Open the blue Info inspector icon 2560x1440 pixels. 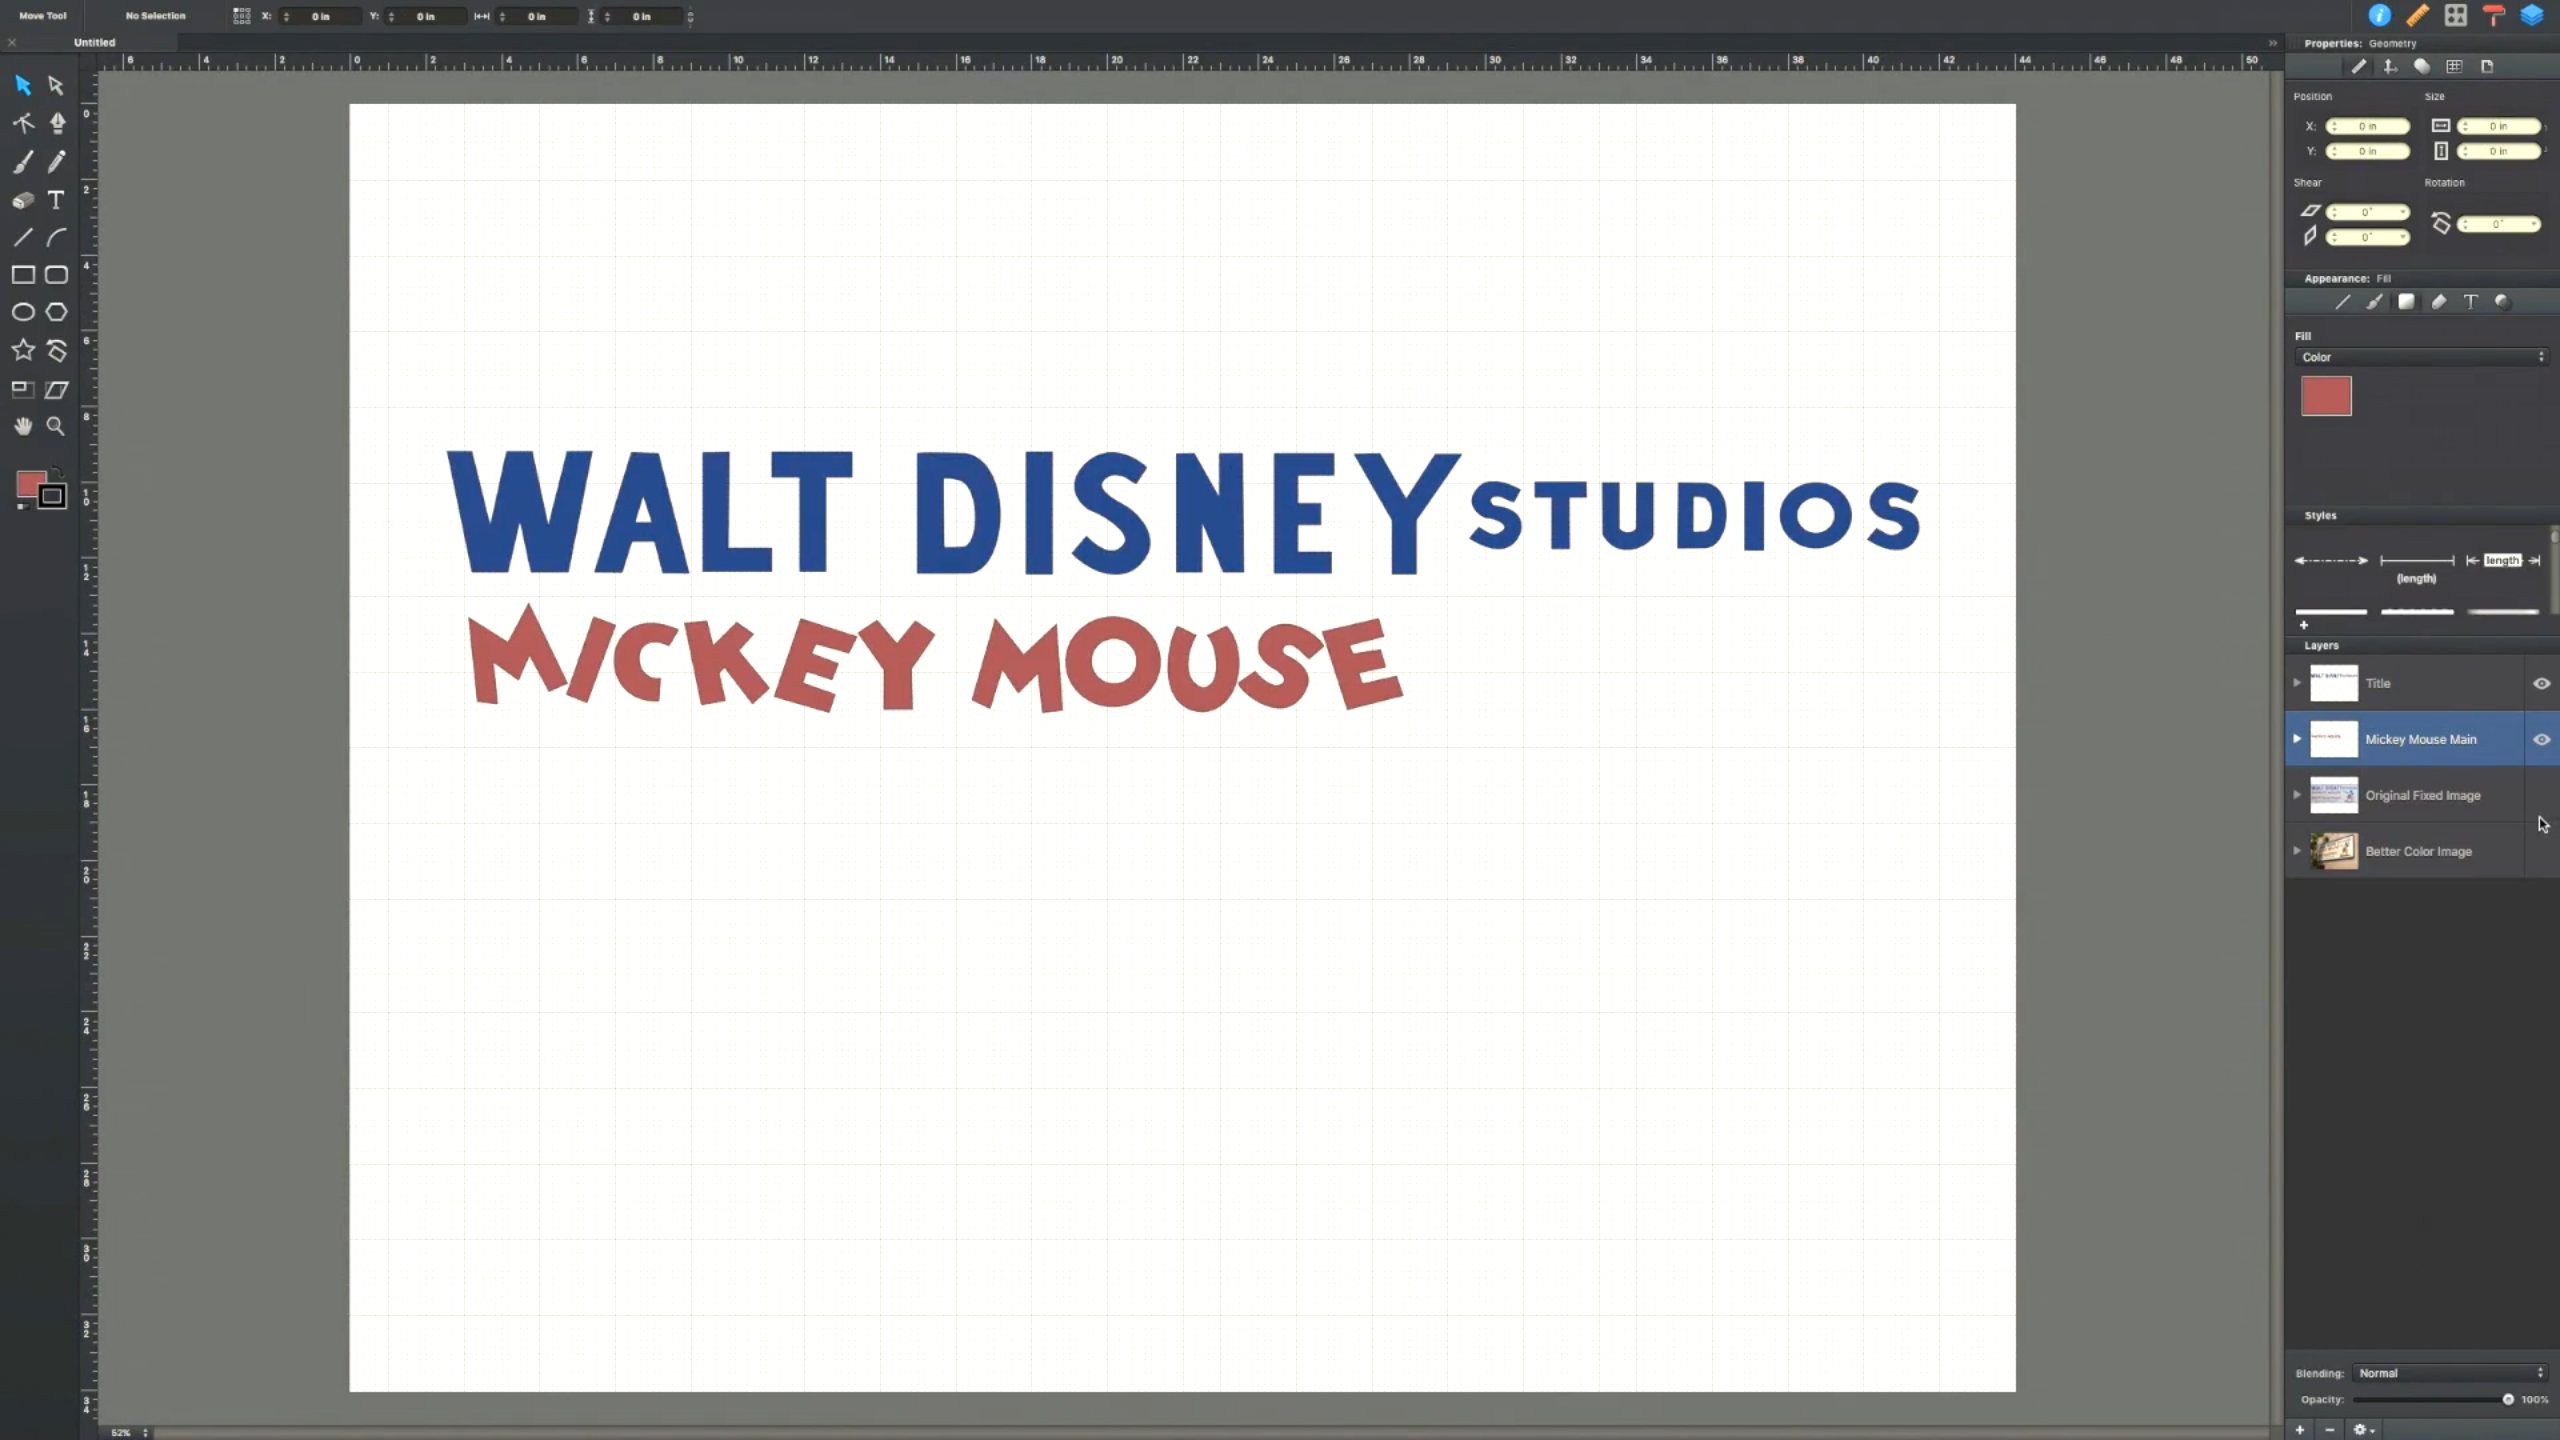point(2380,15)
